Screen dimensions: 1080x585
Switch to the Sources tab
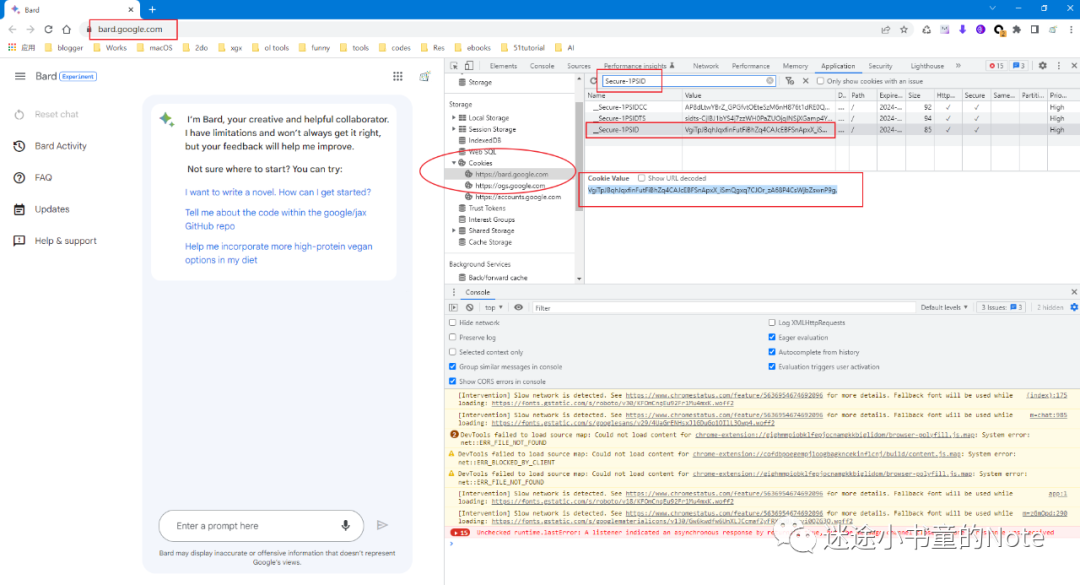point(579,66)
